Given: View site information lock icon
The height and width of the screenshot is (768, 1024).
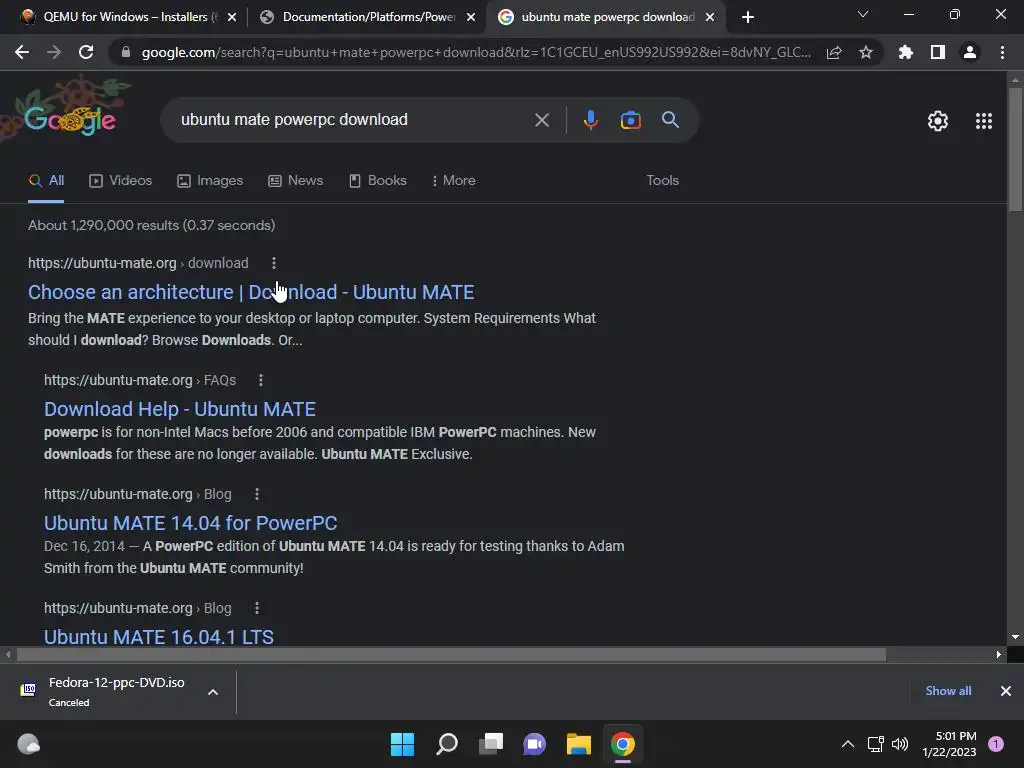Looking at the screenshot, I should point(126,52).
